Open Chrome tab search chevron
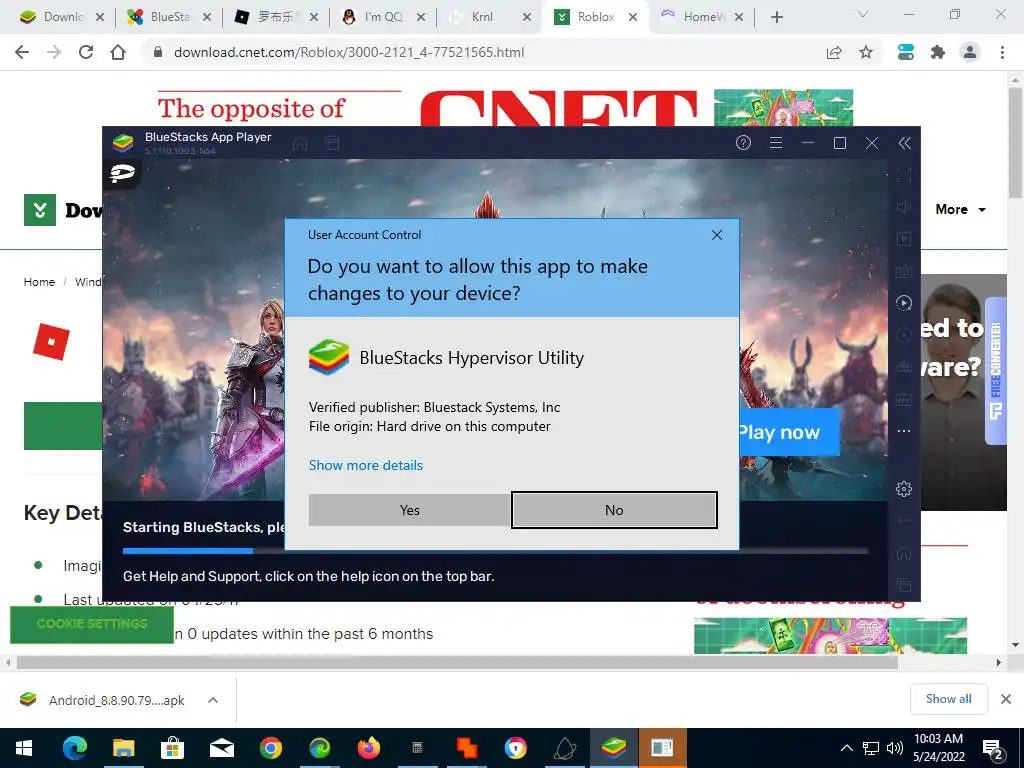 (x=863, y=14)
